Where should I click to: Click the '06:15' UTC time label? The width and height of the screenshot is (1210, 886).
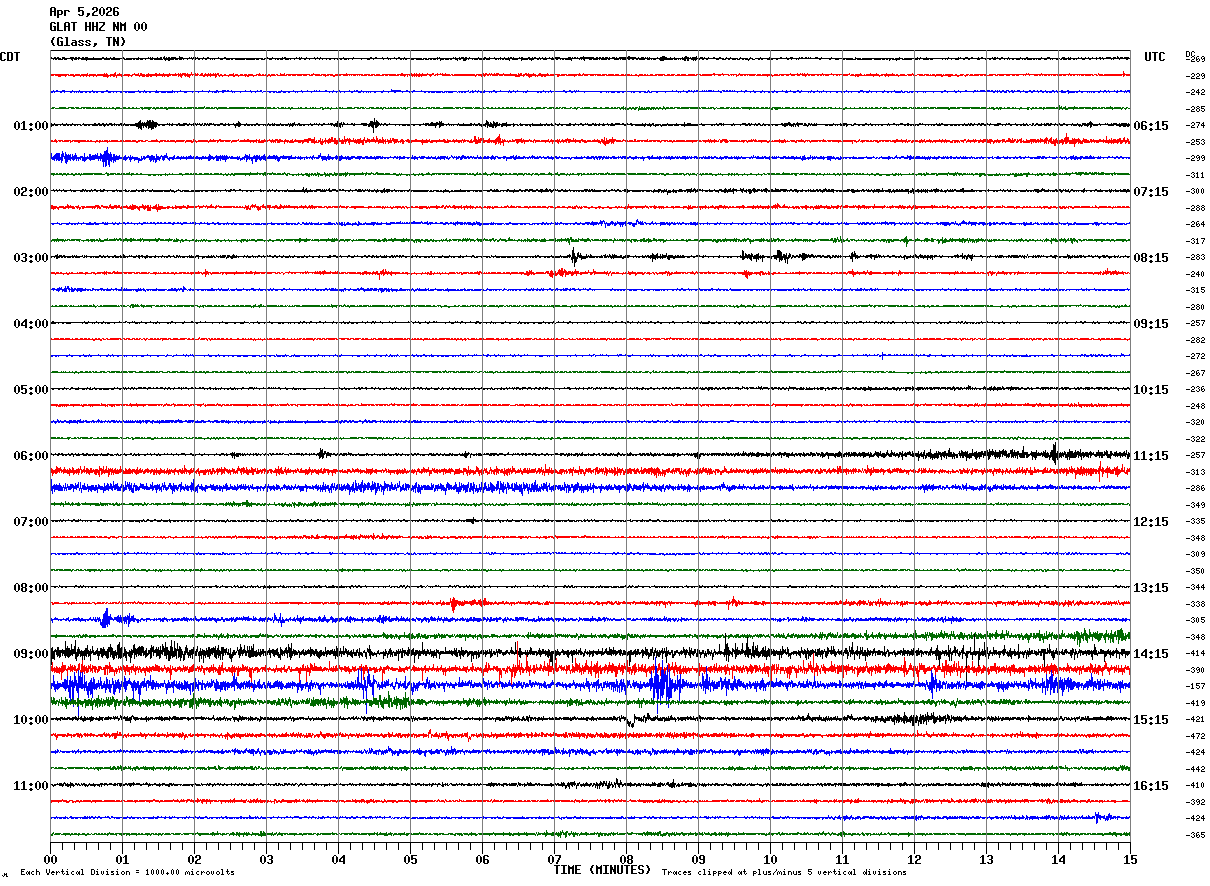coord(1152,126)
